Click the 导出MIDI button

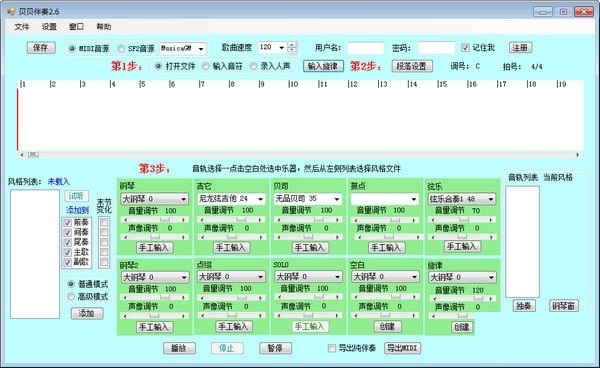tap(403, 348)
